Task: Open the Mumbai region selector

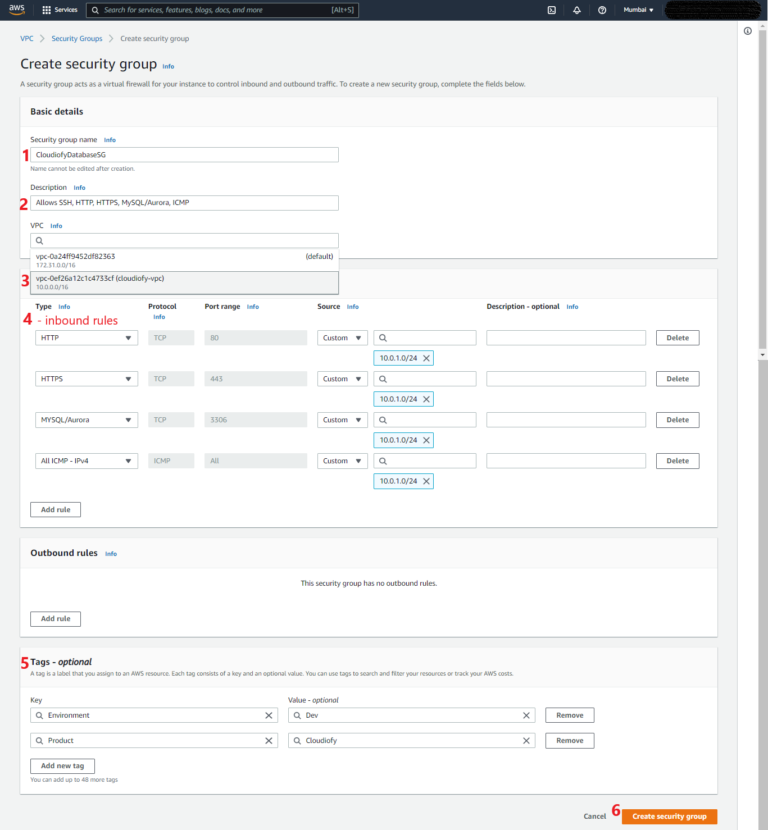Action: [x=638, y=10]
